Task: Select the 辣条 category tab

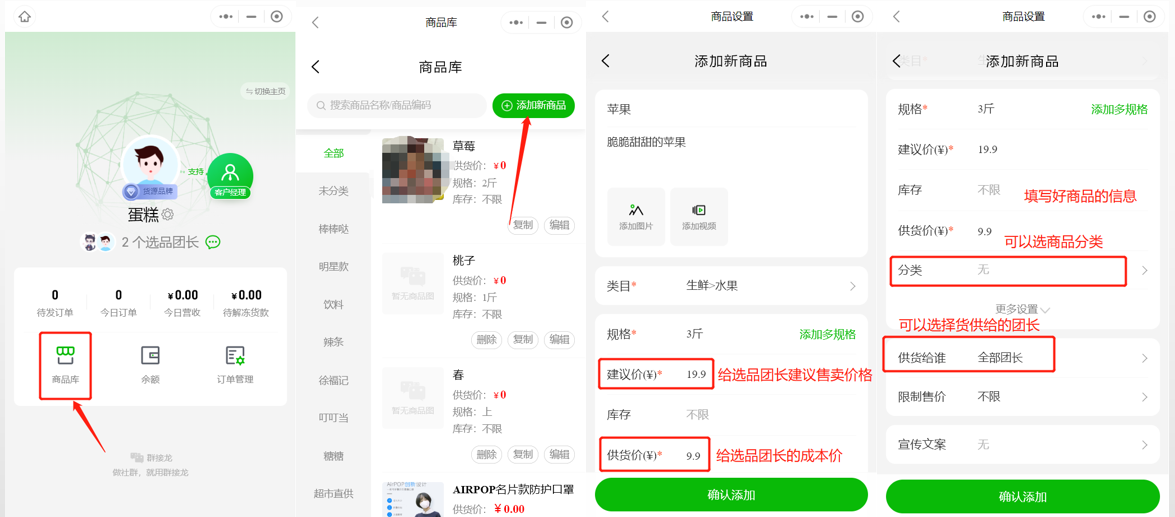Action: 333,342
